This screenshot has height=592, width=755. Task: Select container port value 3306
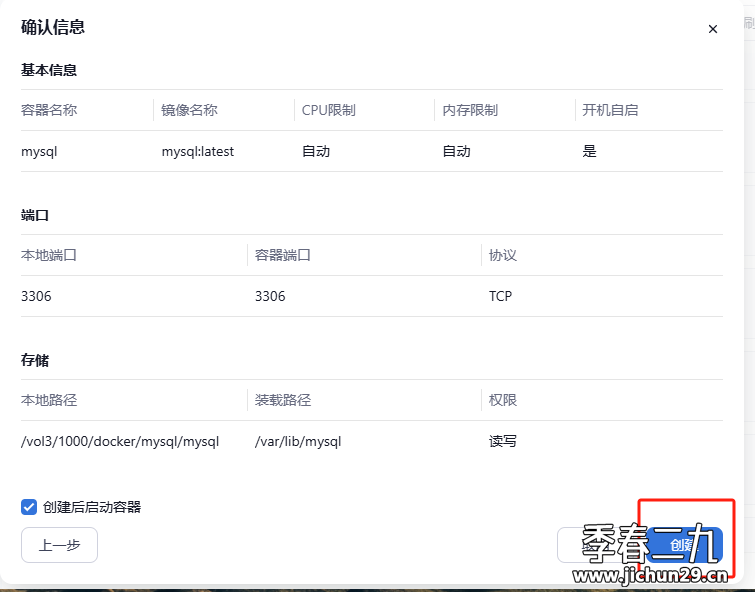pyautogui.click(x=270, y=296)
